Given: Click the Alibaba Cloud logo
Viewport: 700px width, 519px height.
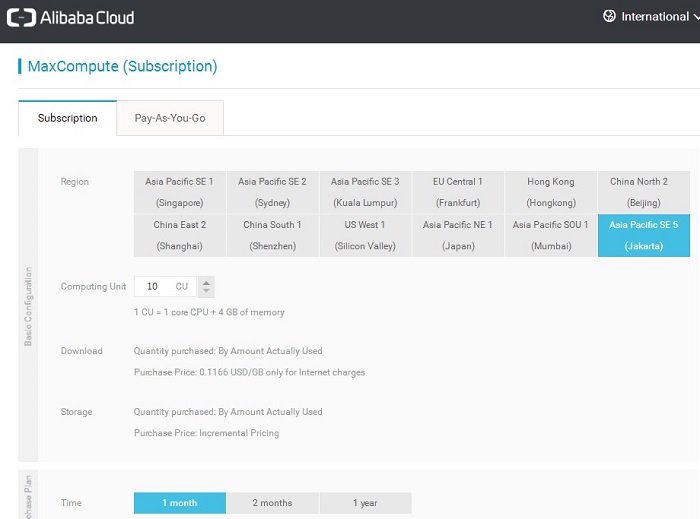Looking at the screenshot, I should click(71, 18).
